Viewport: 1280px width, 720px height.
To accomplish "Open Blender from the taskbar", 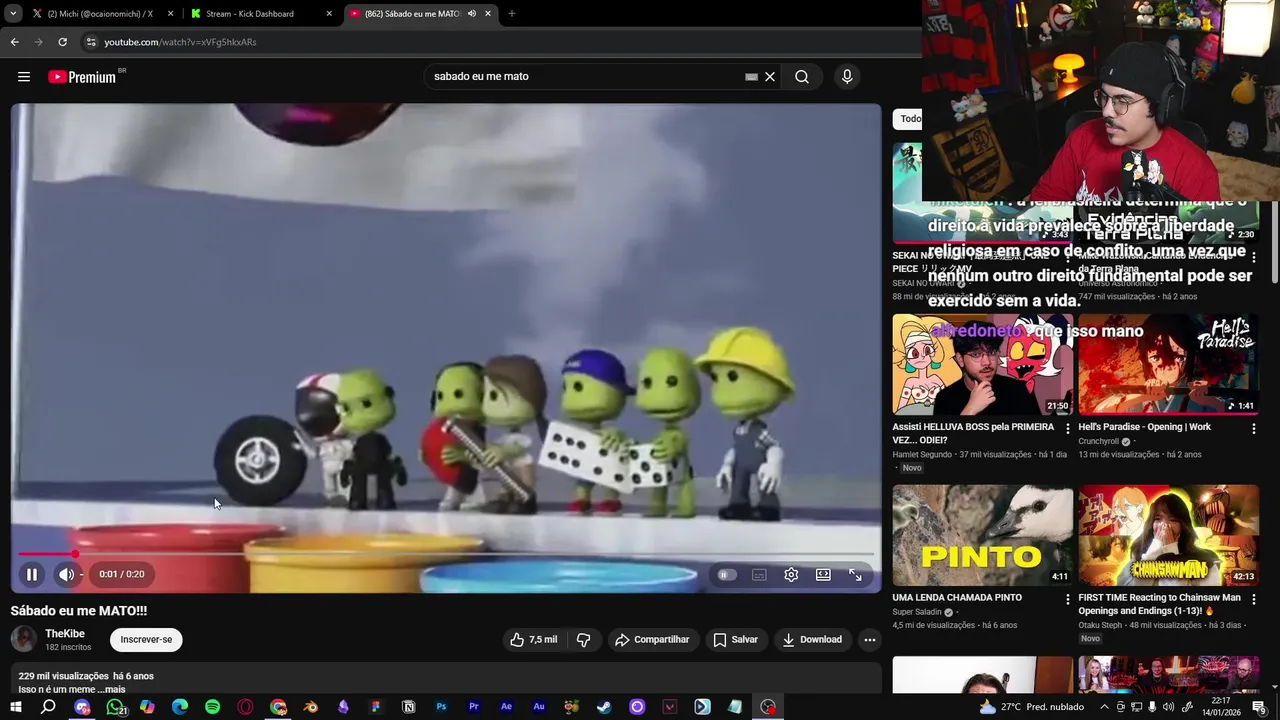I will 310,707.
